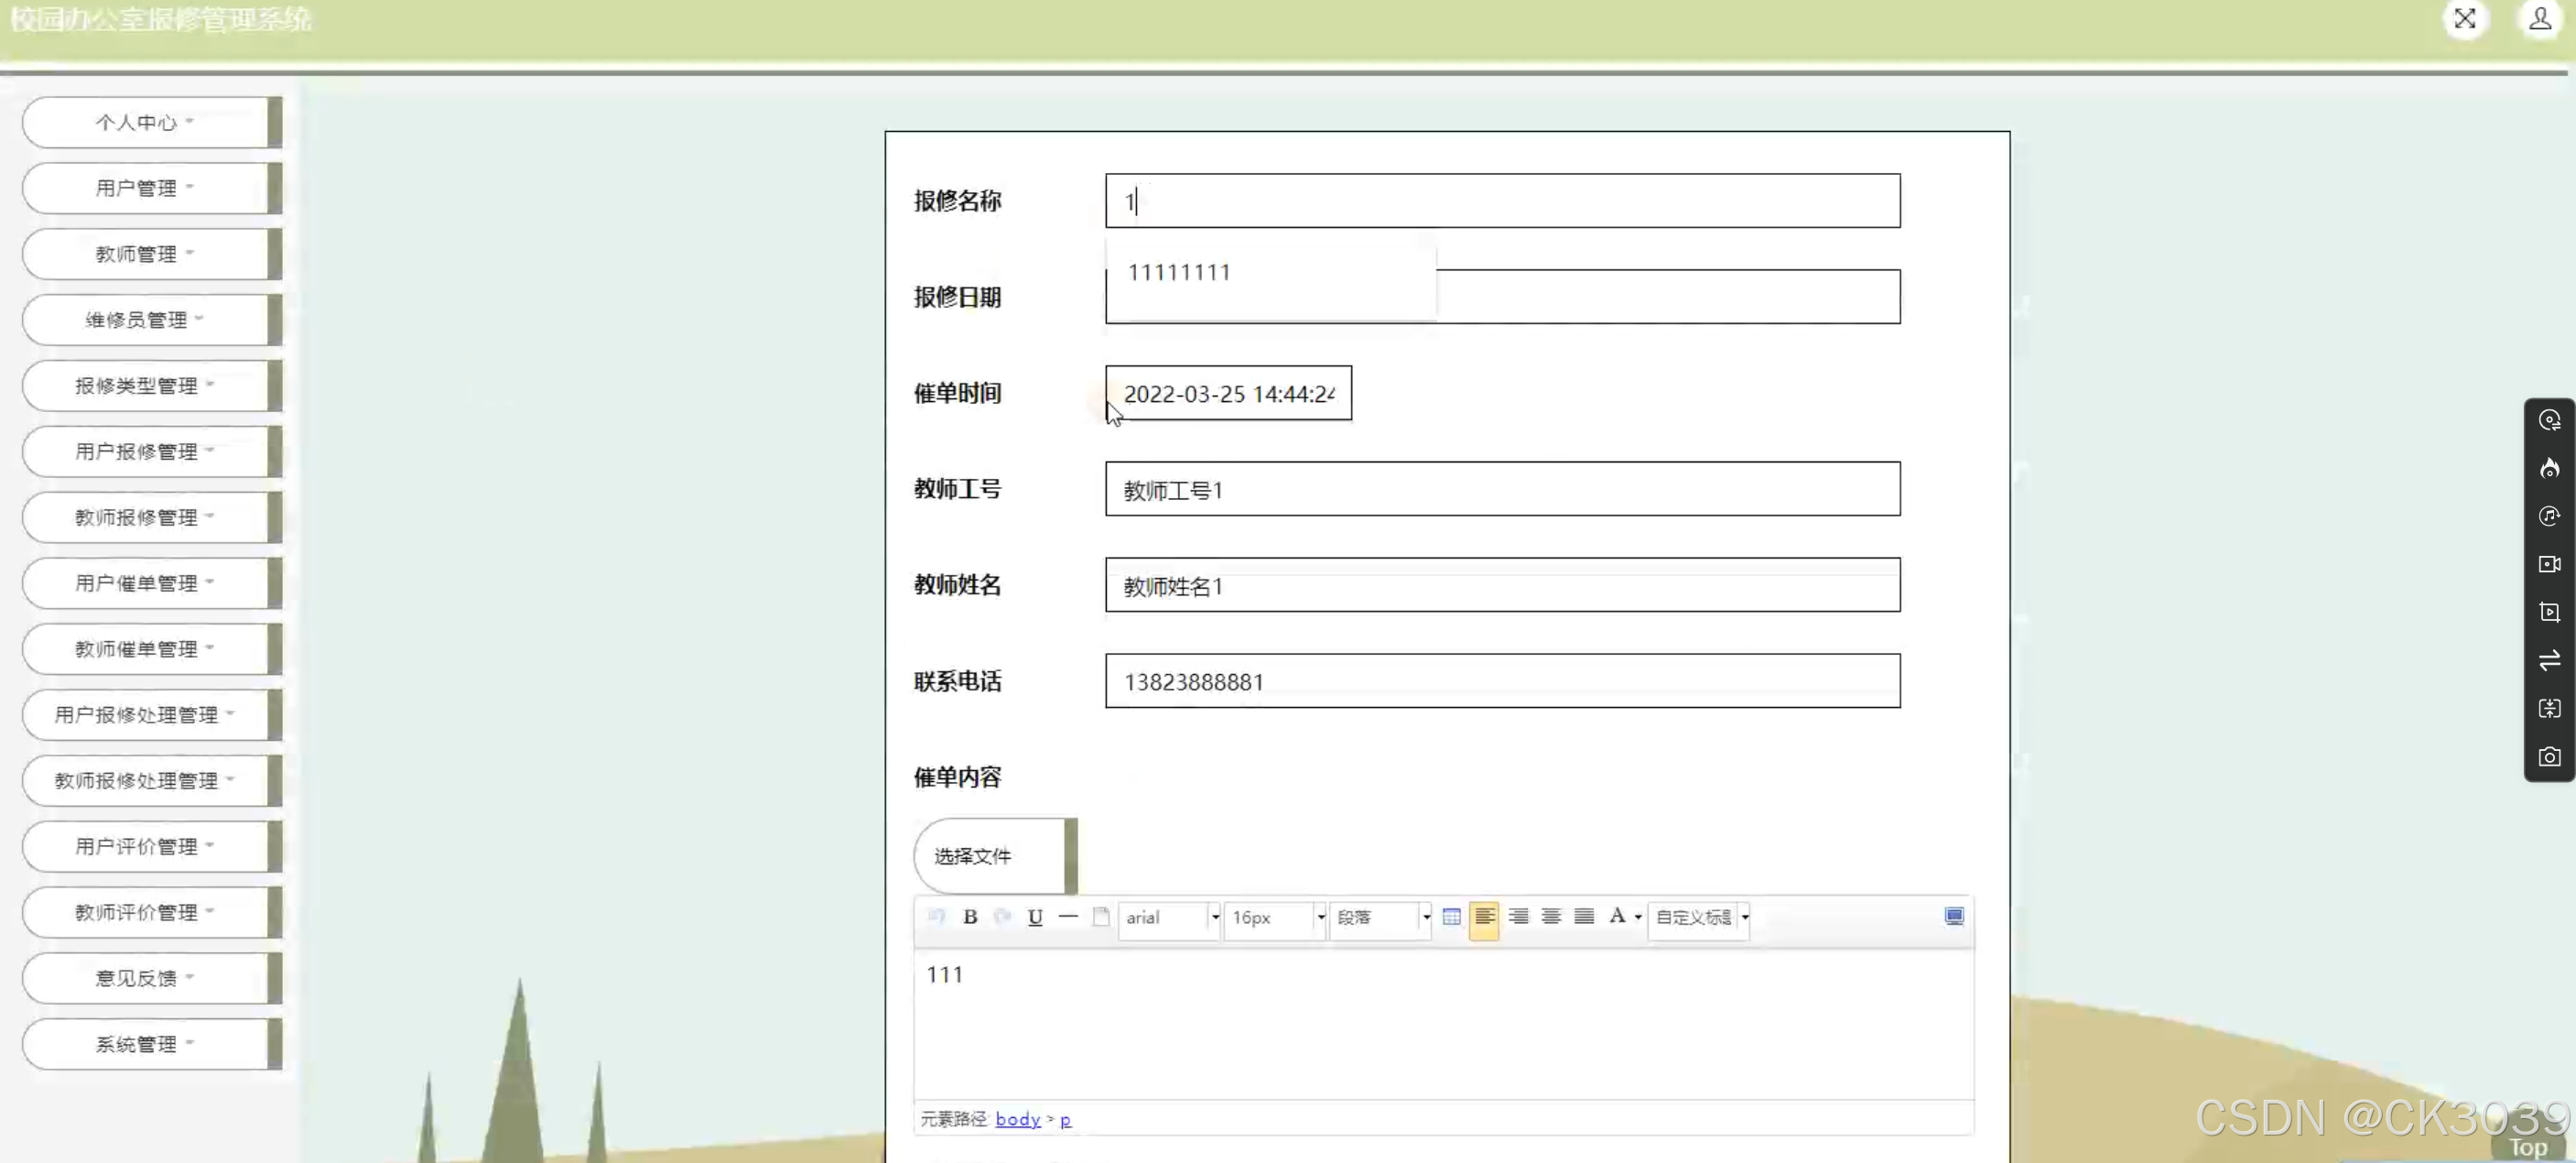2576x1163 pixels.
Task: Open the arial font family dropdown
Action: click(1170, 918)
